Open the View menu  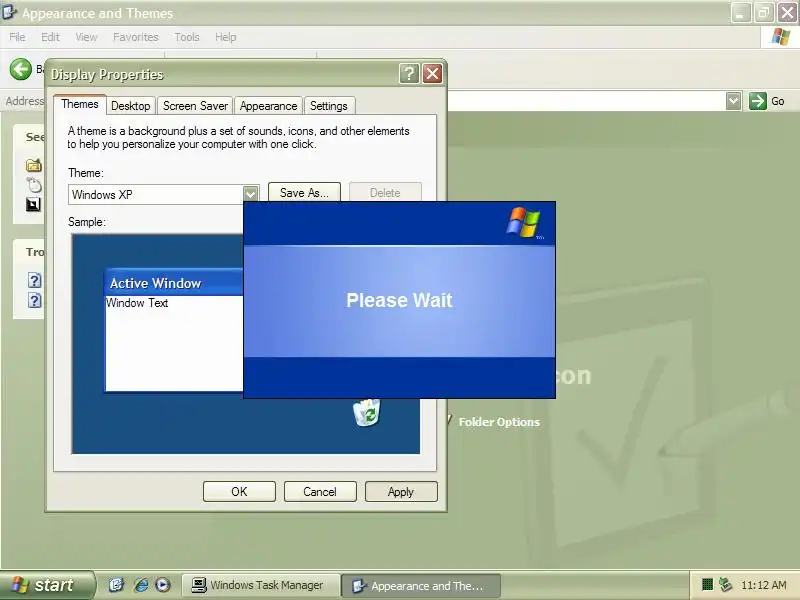click(x=86, y=37)
